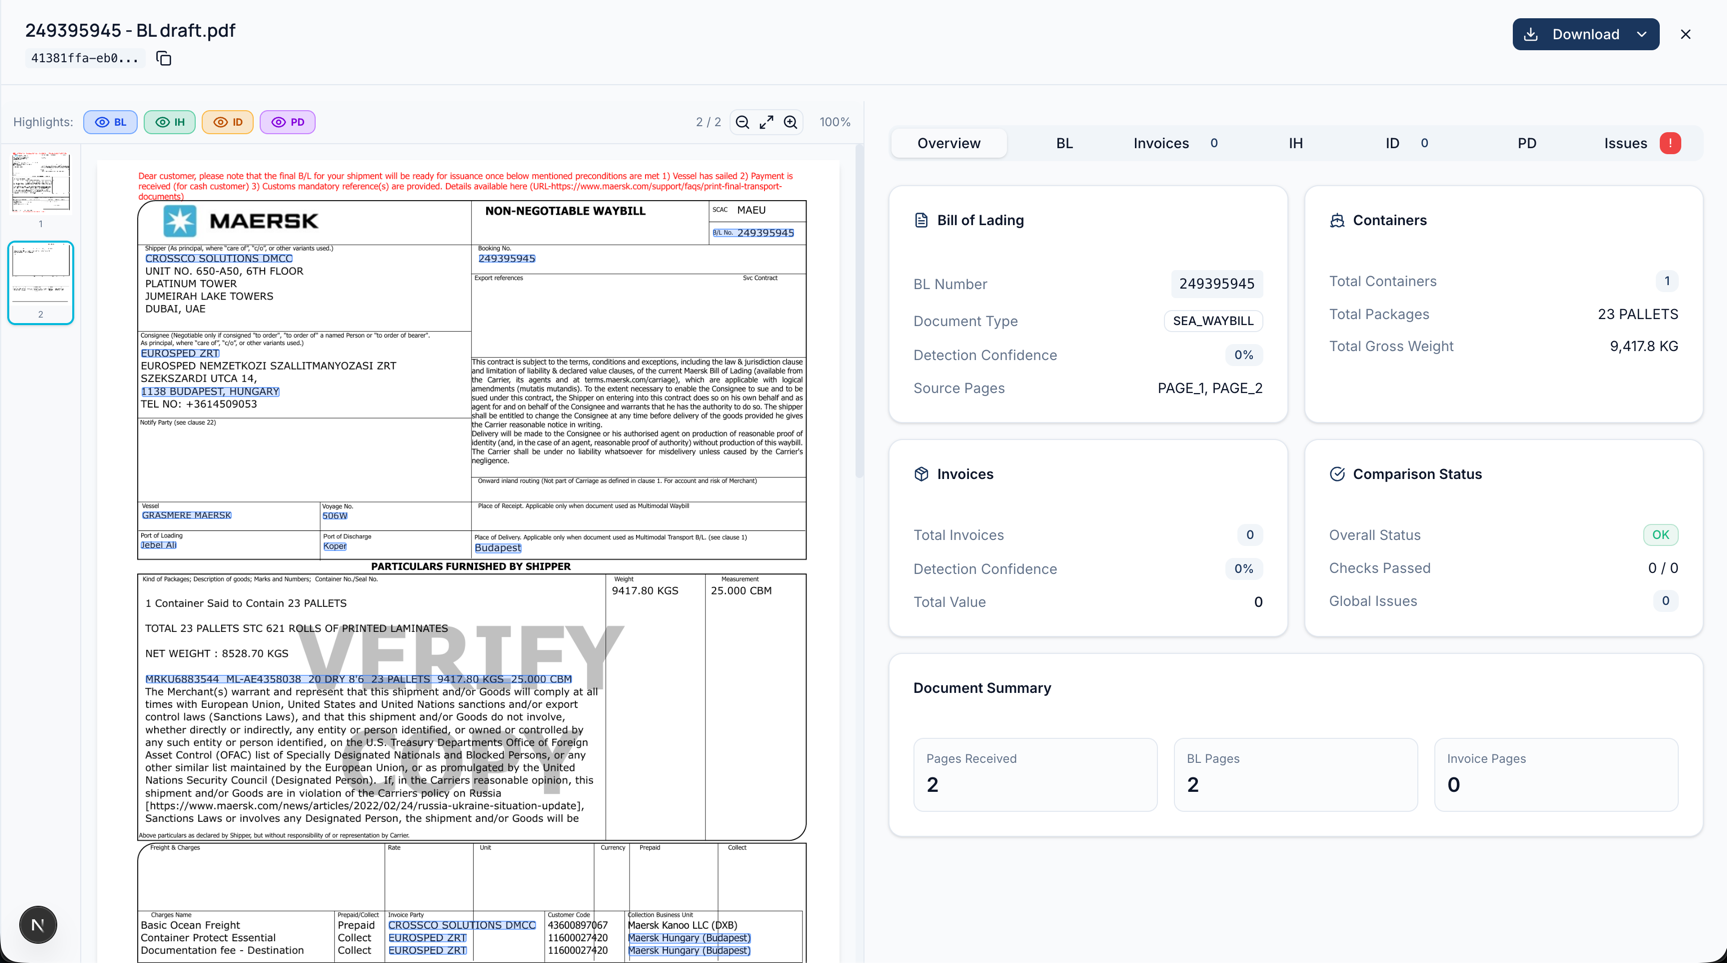Toggle PD highlights visibility
1727x963 pixels.
pos(288,122)
